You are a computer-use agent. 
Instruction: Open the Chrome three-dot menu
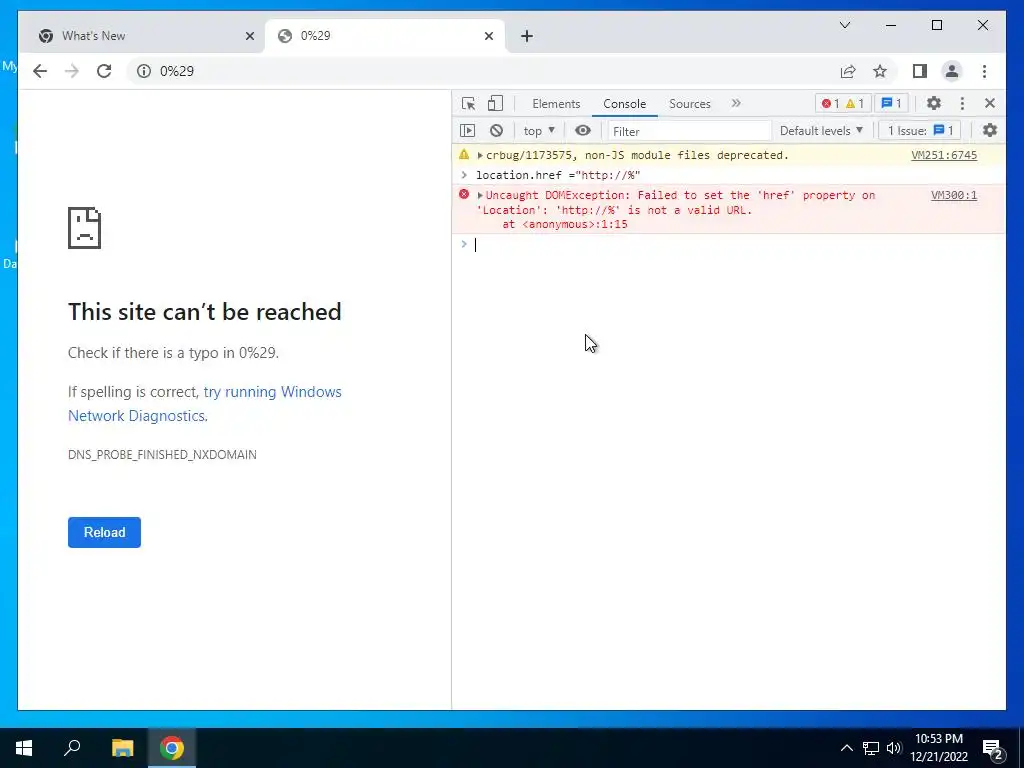984,71
